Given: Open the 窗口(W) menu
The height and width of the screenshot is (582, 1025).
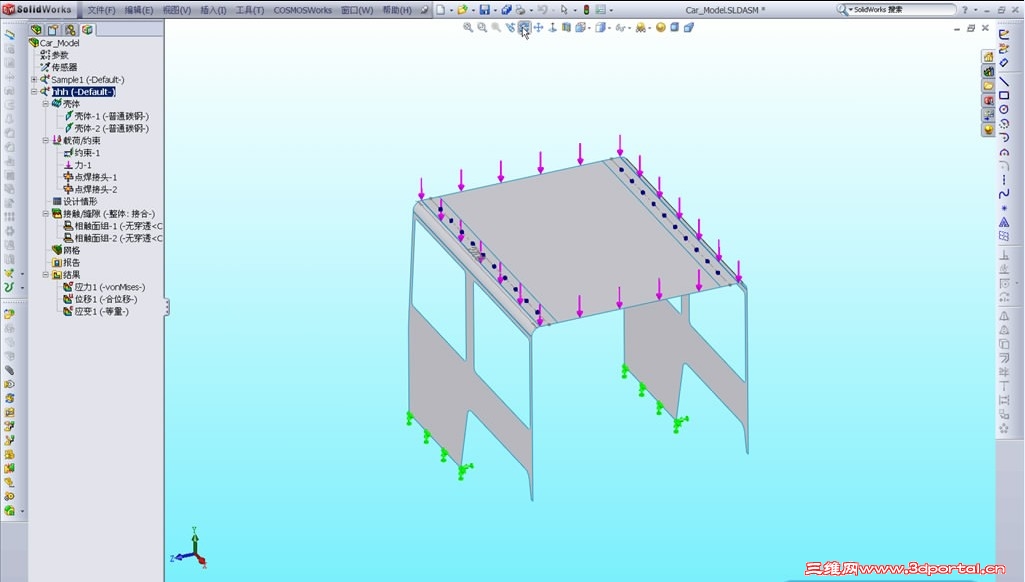Looking at the screenshot, I should coord(357,10).
